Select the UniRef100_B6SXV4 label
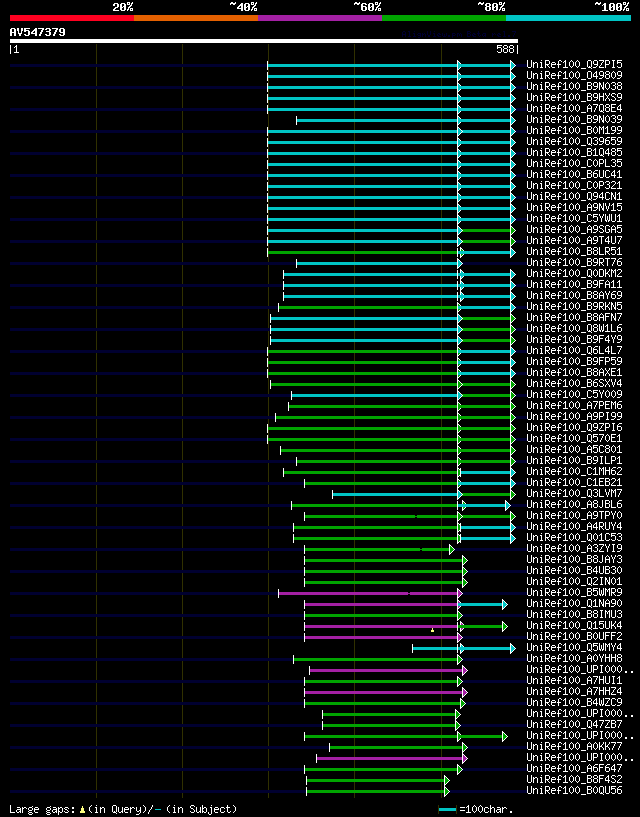Viewport: 640px width, 817px height. tap(574, 383)
